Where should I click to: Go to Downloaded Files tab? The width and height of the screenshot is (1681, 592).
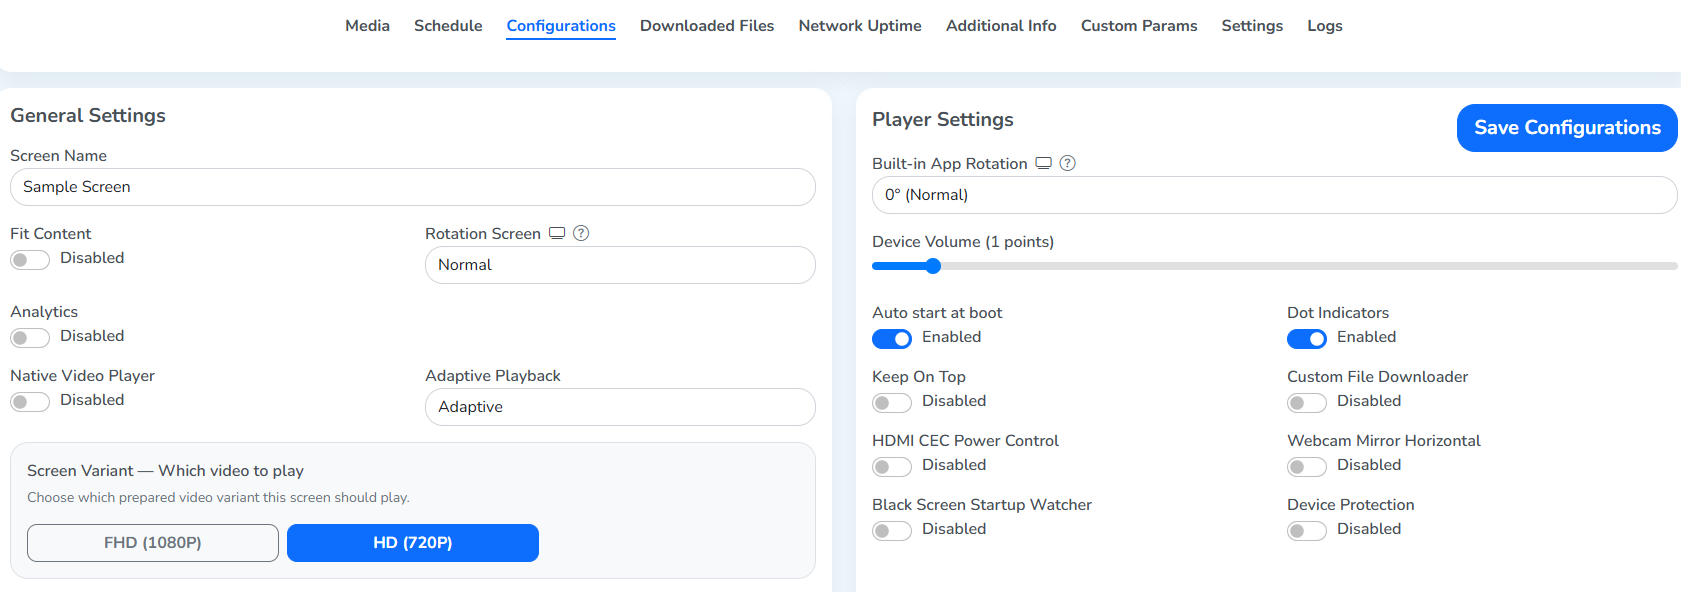[707, 26]
